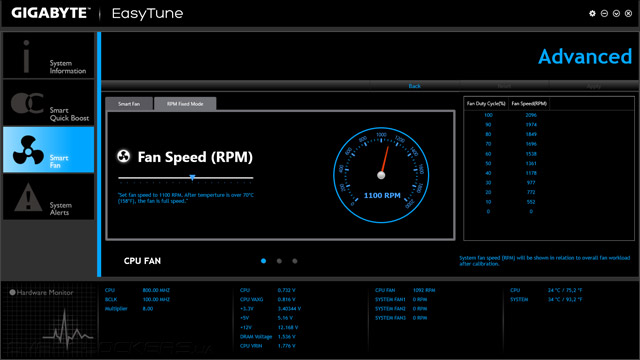The height and width of the screenshot is (360, 640).
Task: Click the RPM gauge dial needle
Action: (x=384, y=161)
